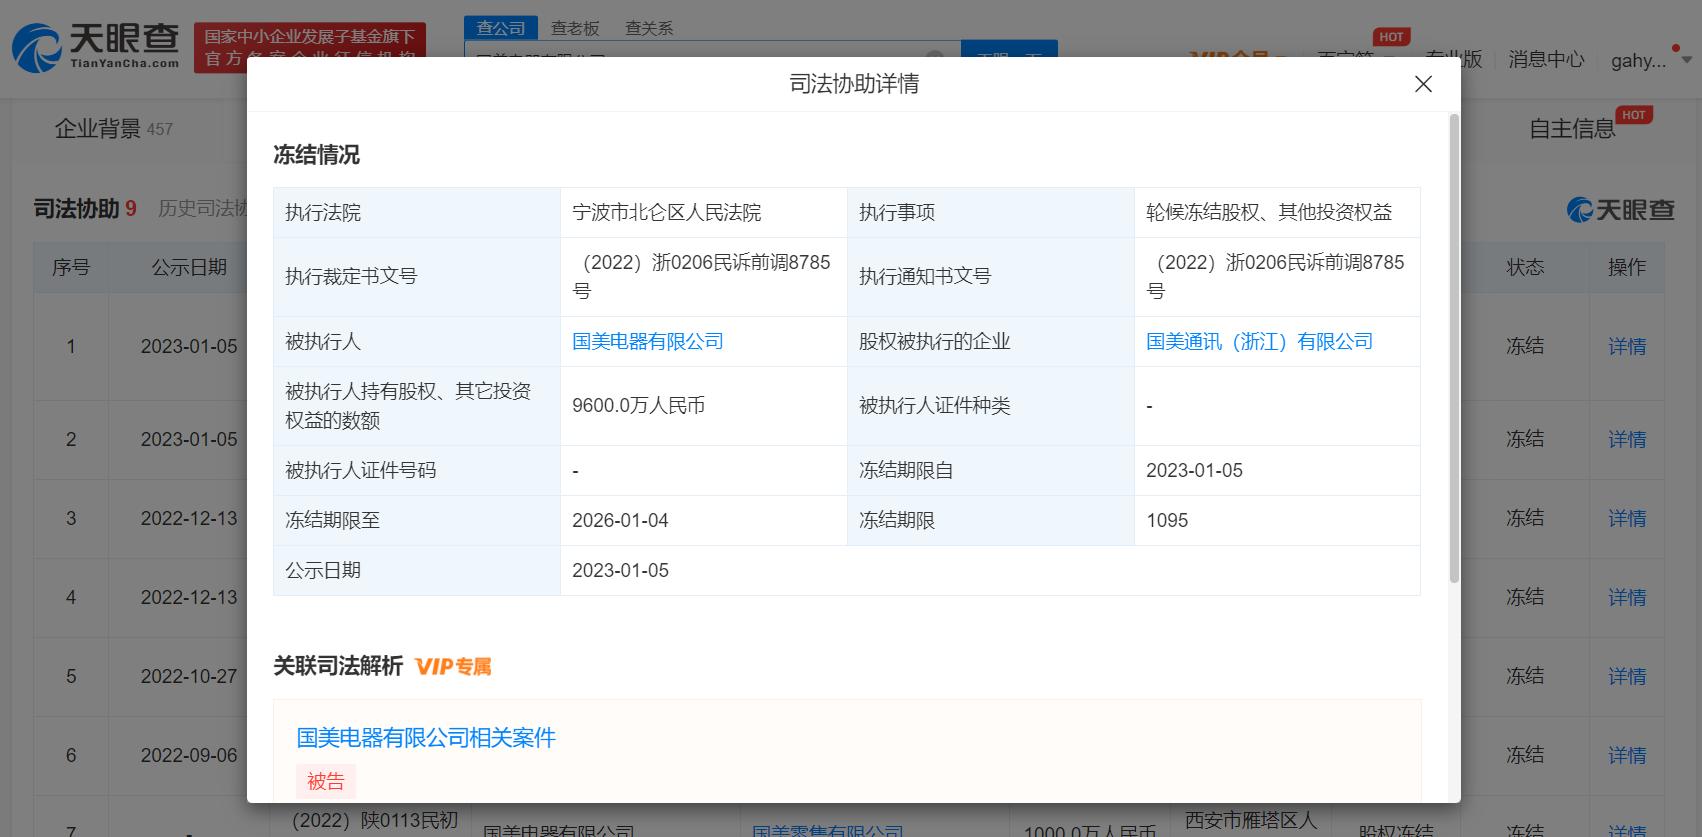Click the 公示日期 value 2023-01-05
The image size is (1702, 837).
pos(620,571)
